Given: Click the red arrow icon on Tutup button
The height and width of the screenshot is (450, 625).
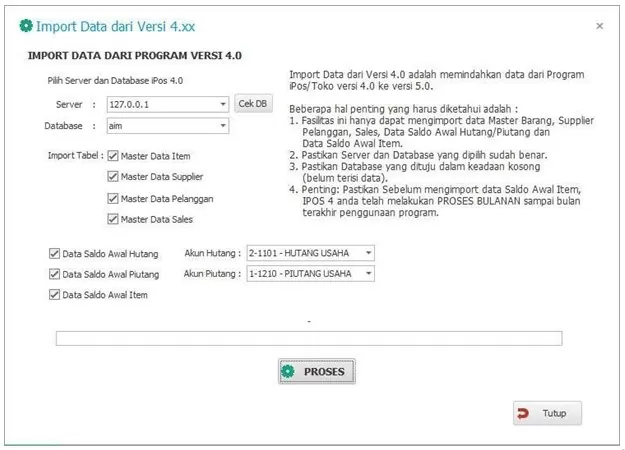Looking at the screenshot, I should pos(523,413).
